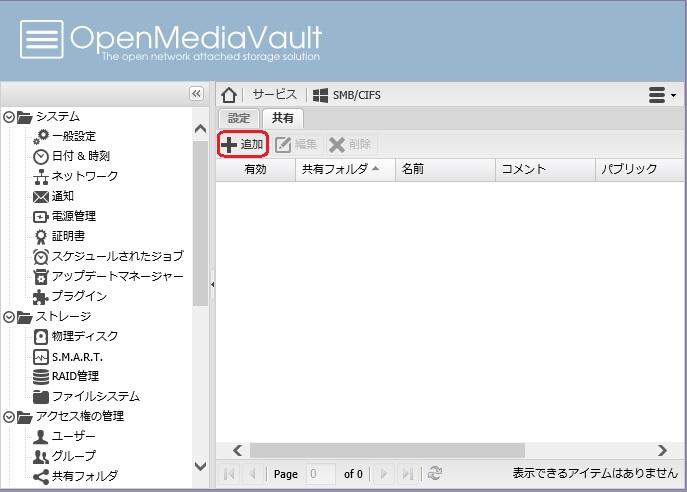Sort by the 名前 column header
This screenshot has width=687, height=492.
(446, 169)
